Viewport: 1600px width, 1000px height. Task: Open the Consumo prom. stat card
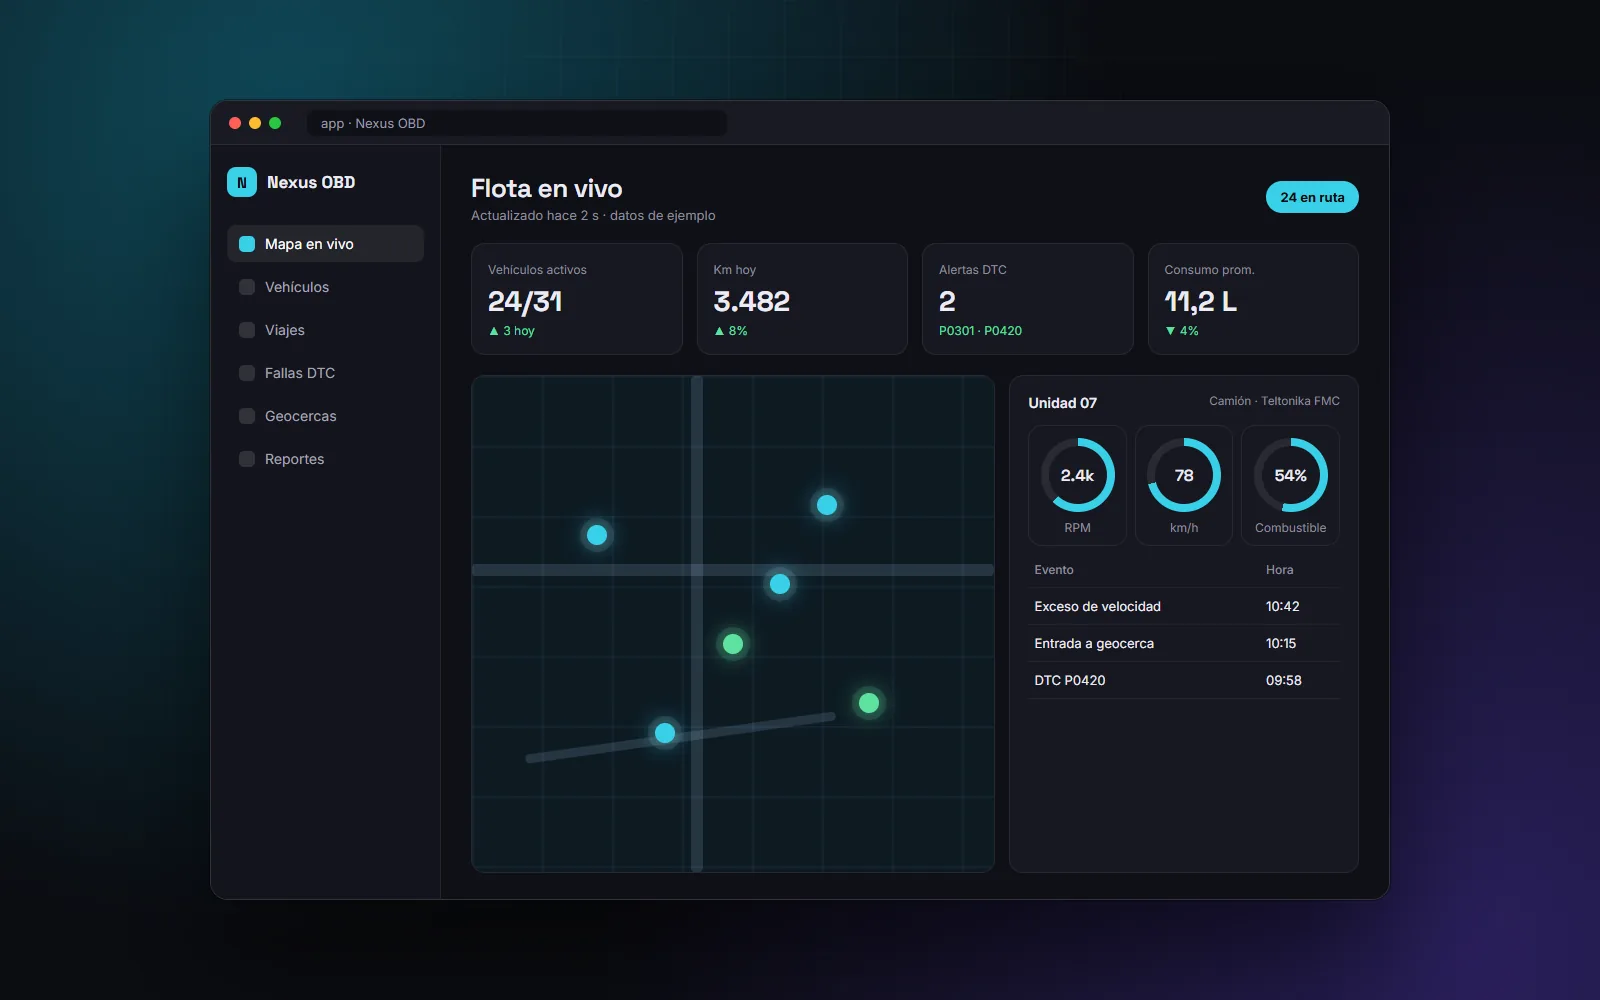point(1253,299)
